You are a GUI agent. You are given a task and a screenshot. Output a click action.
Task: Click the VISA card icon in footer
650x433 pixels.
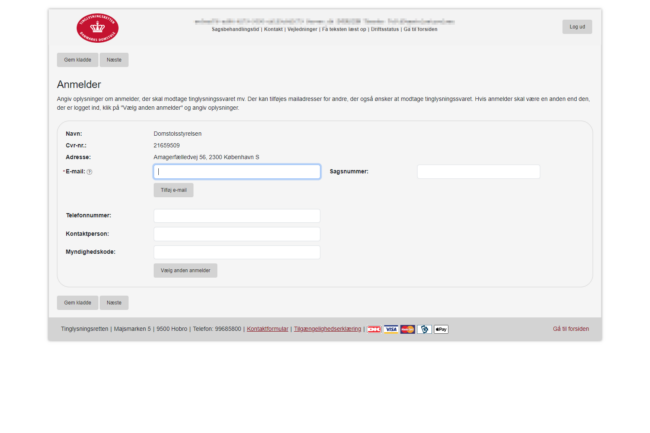tap(391, 329)
